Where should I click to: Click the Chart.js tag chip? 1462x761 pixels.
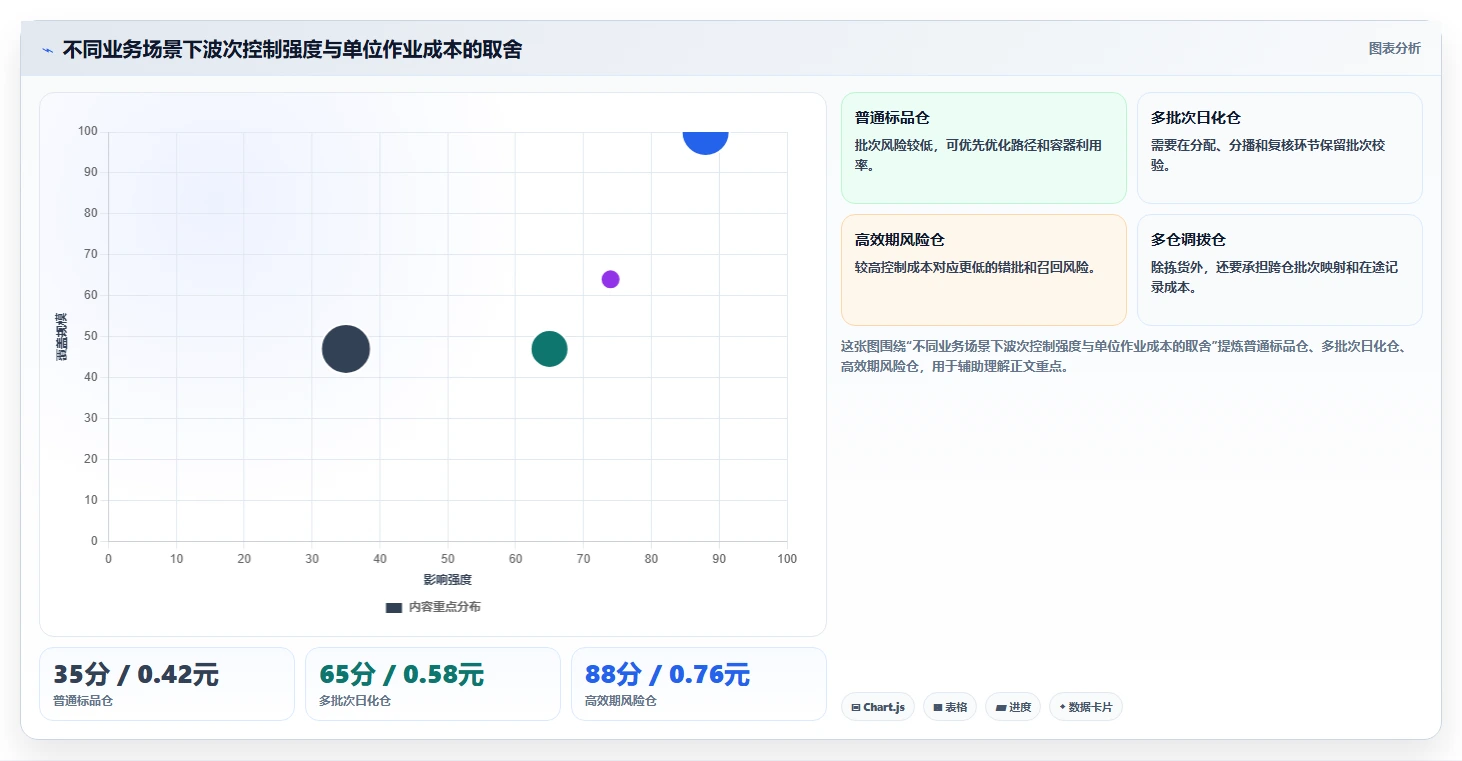point(878,707)
